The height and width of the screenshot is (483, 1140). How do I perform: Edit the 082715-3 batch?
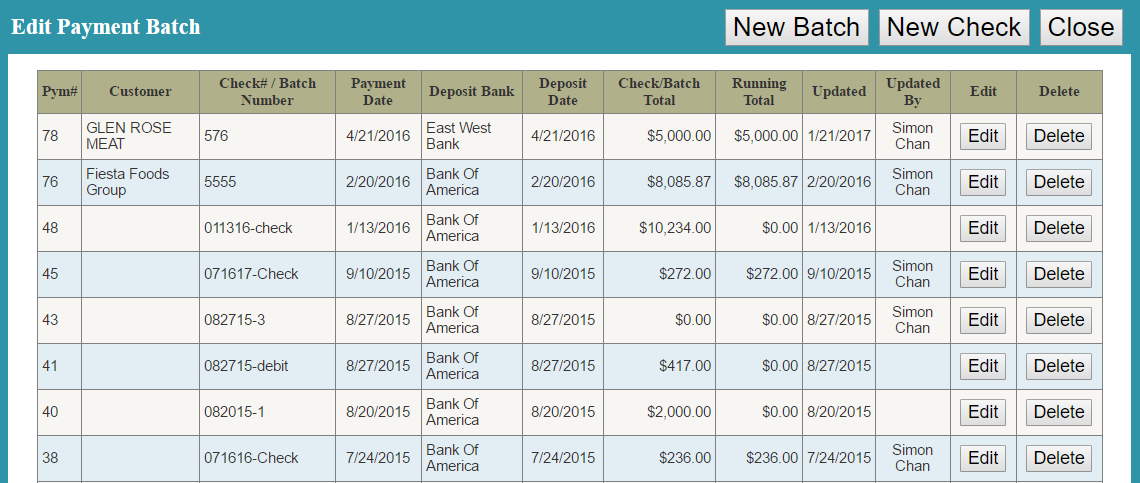click(x=983, y=320)
